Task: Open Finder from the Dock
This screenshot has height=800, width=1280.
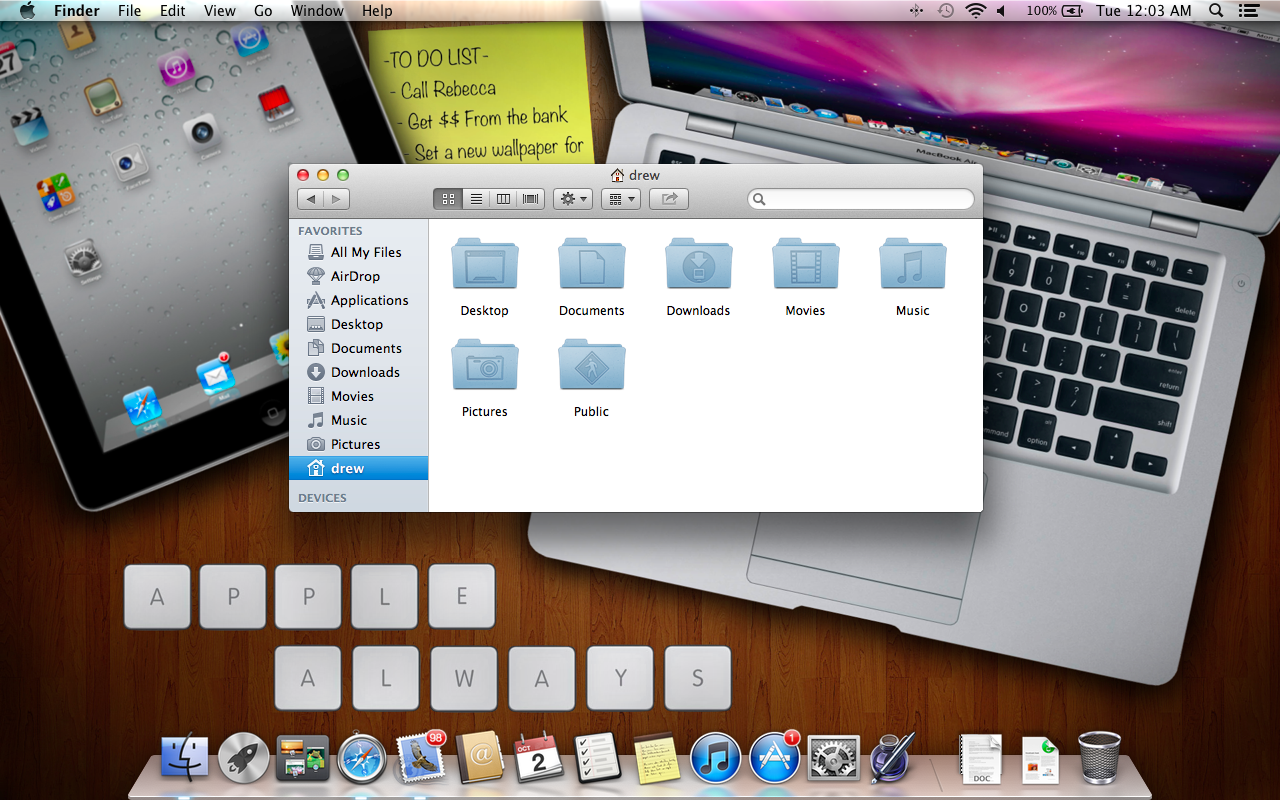Action: tap(185, 757)
